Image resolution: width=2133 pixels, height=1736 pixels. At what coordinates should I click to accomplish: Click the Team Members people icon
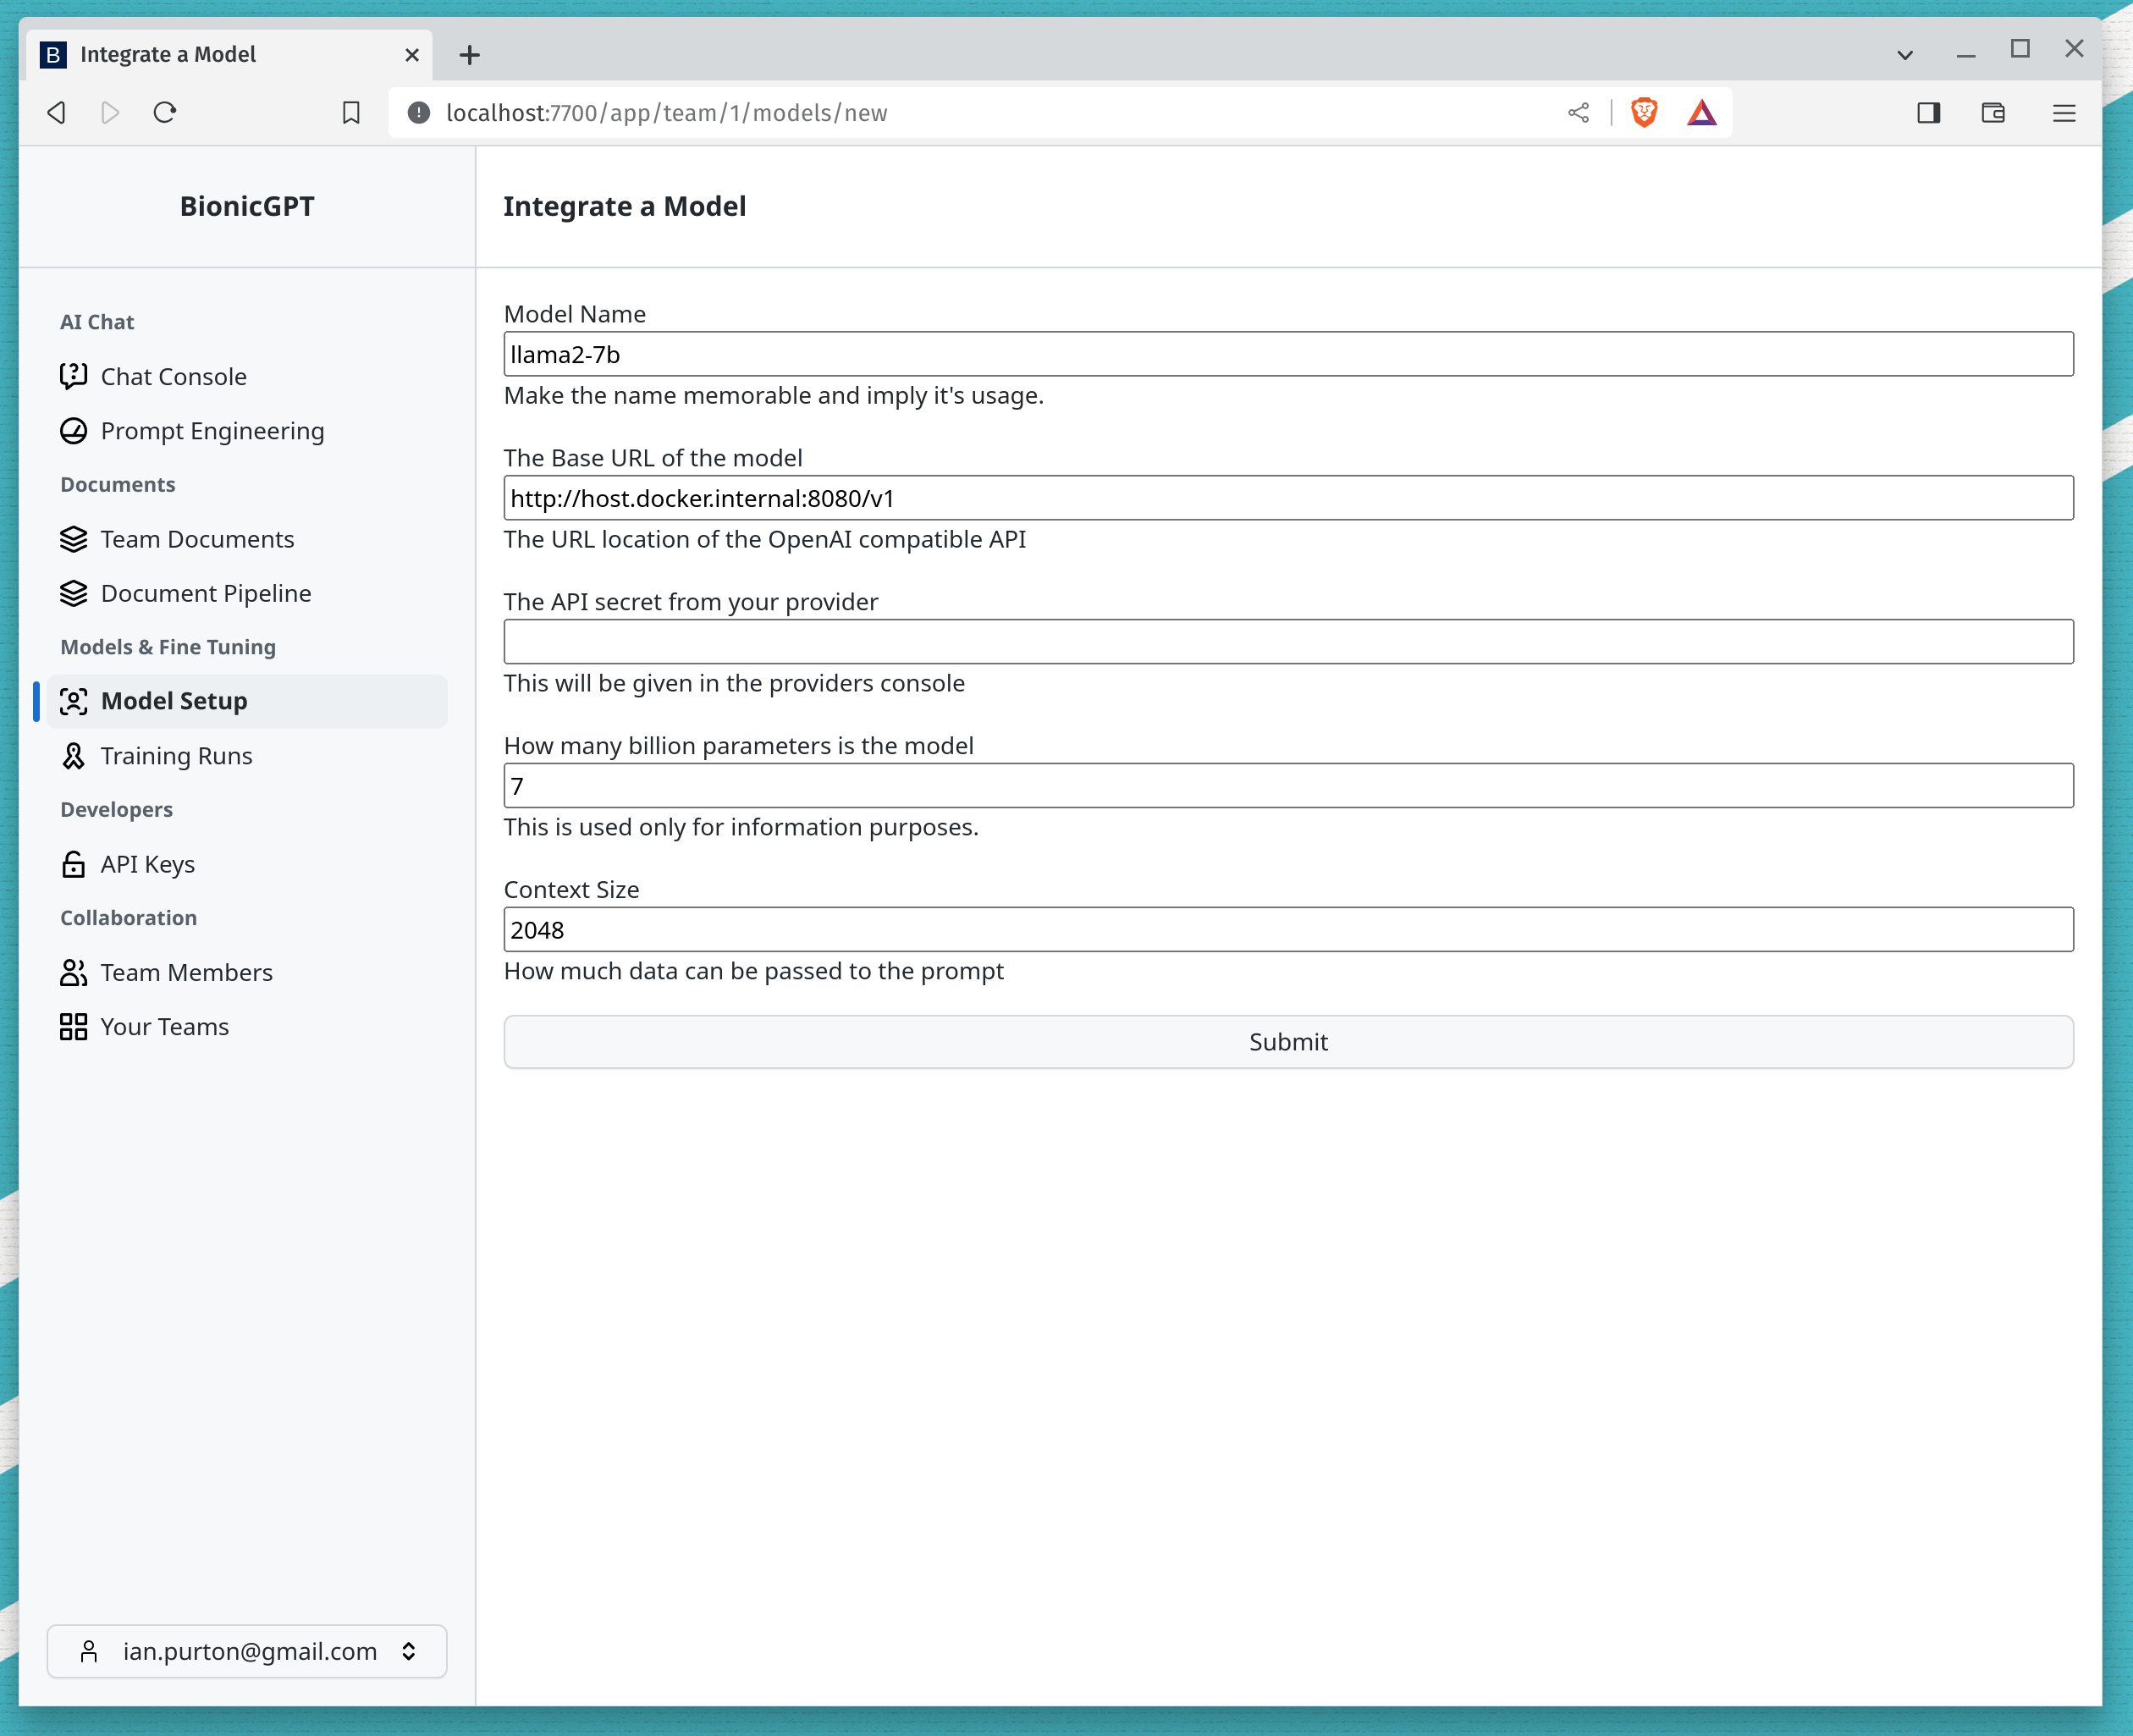tap(73, 972)
